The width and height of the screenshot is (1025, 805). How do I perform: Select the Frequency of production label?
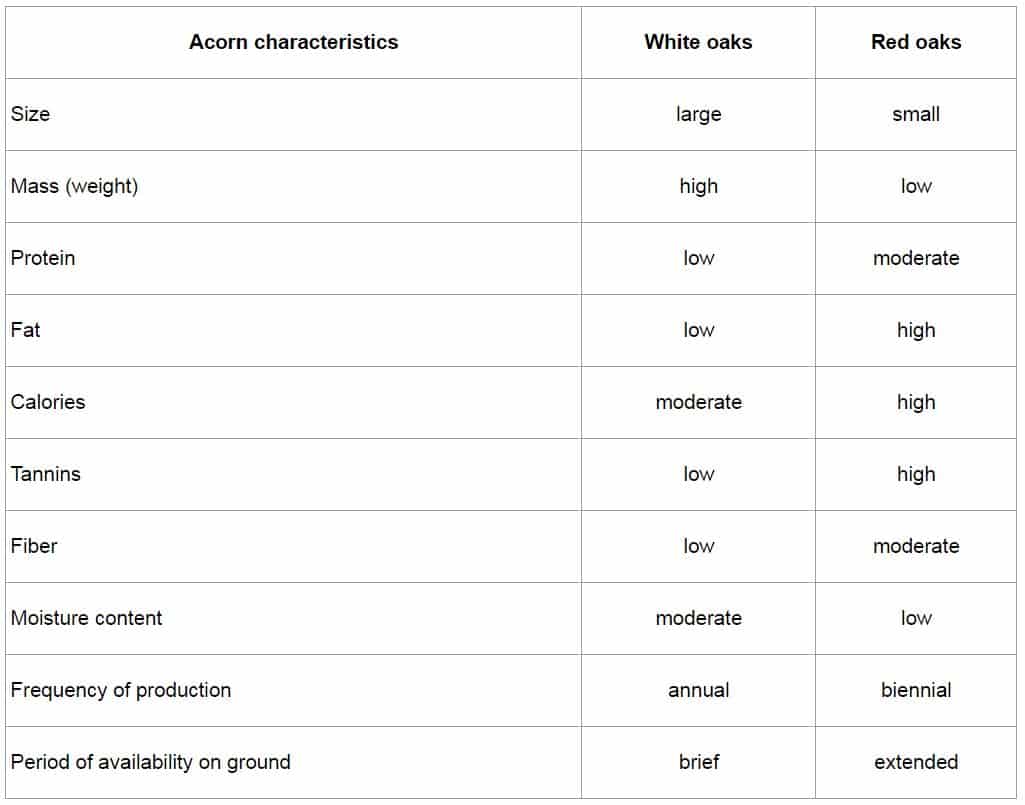[121, 690]
